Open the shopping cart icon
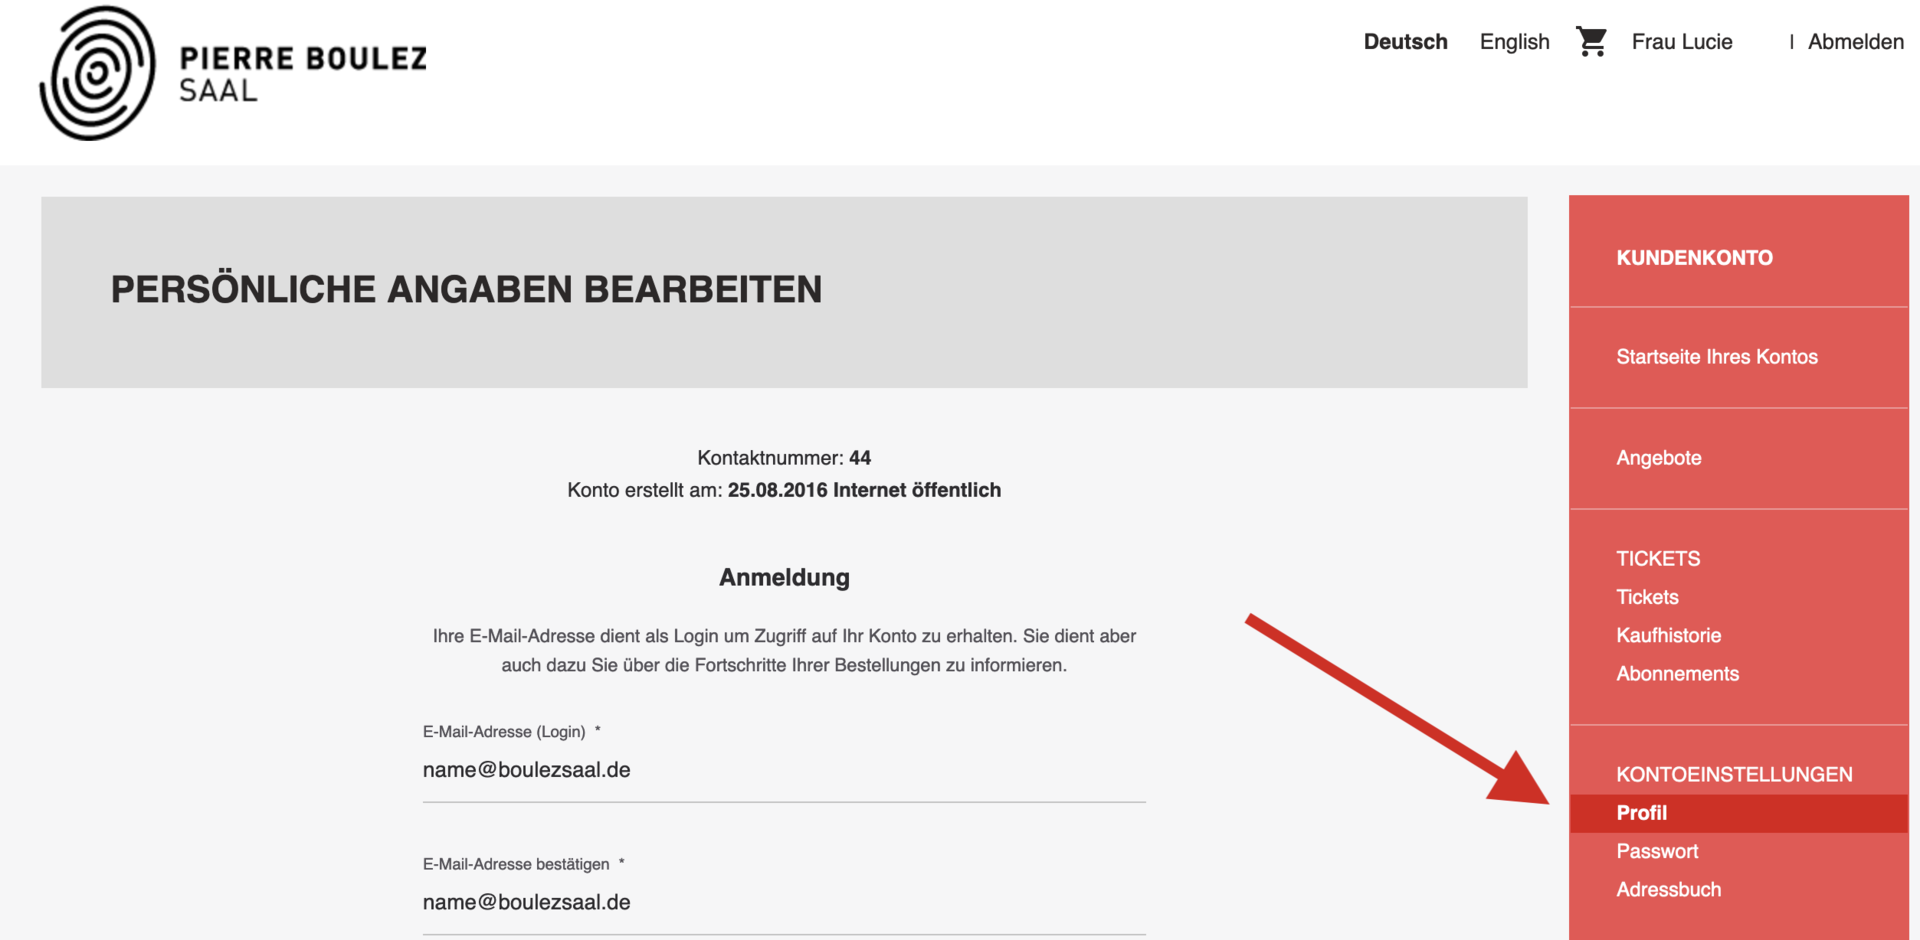The image size is (1920, 940). (x=1591, y=42)
